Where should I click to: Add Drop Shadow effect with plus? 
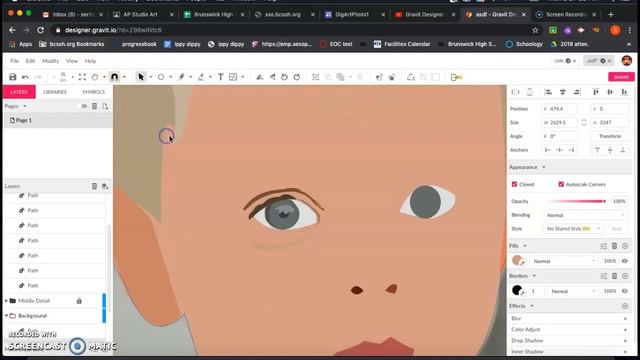[625, 340]
